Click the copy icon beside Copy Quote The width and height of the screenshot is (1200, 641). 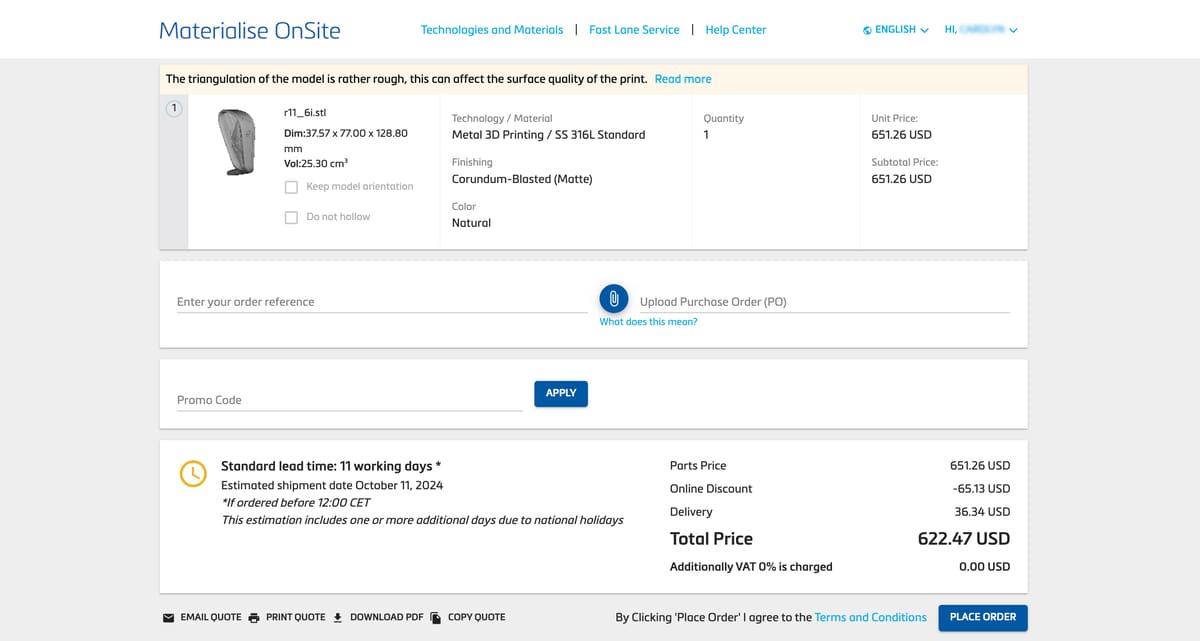(435, 618)
